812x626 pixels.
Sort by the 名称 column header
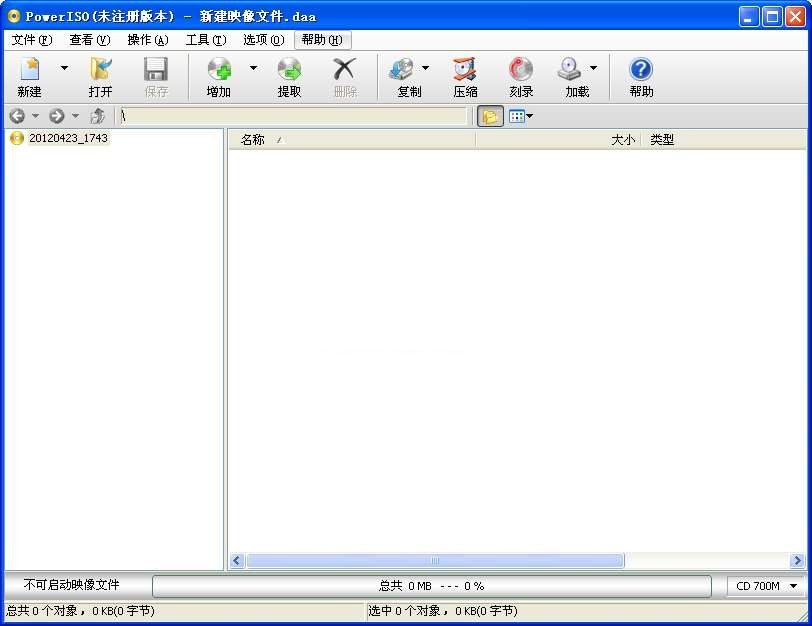pos(352,140)
